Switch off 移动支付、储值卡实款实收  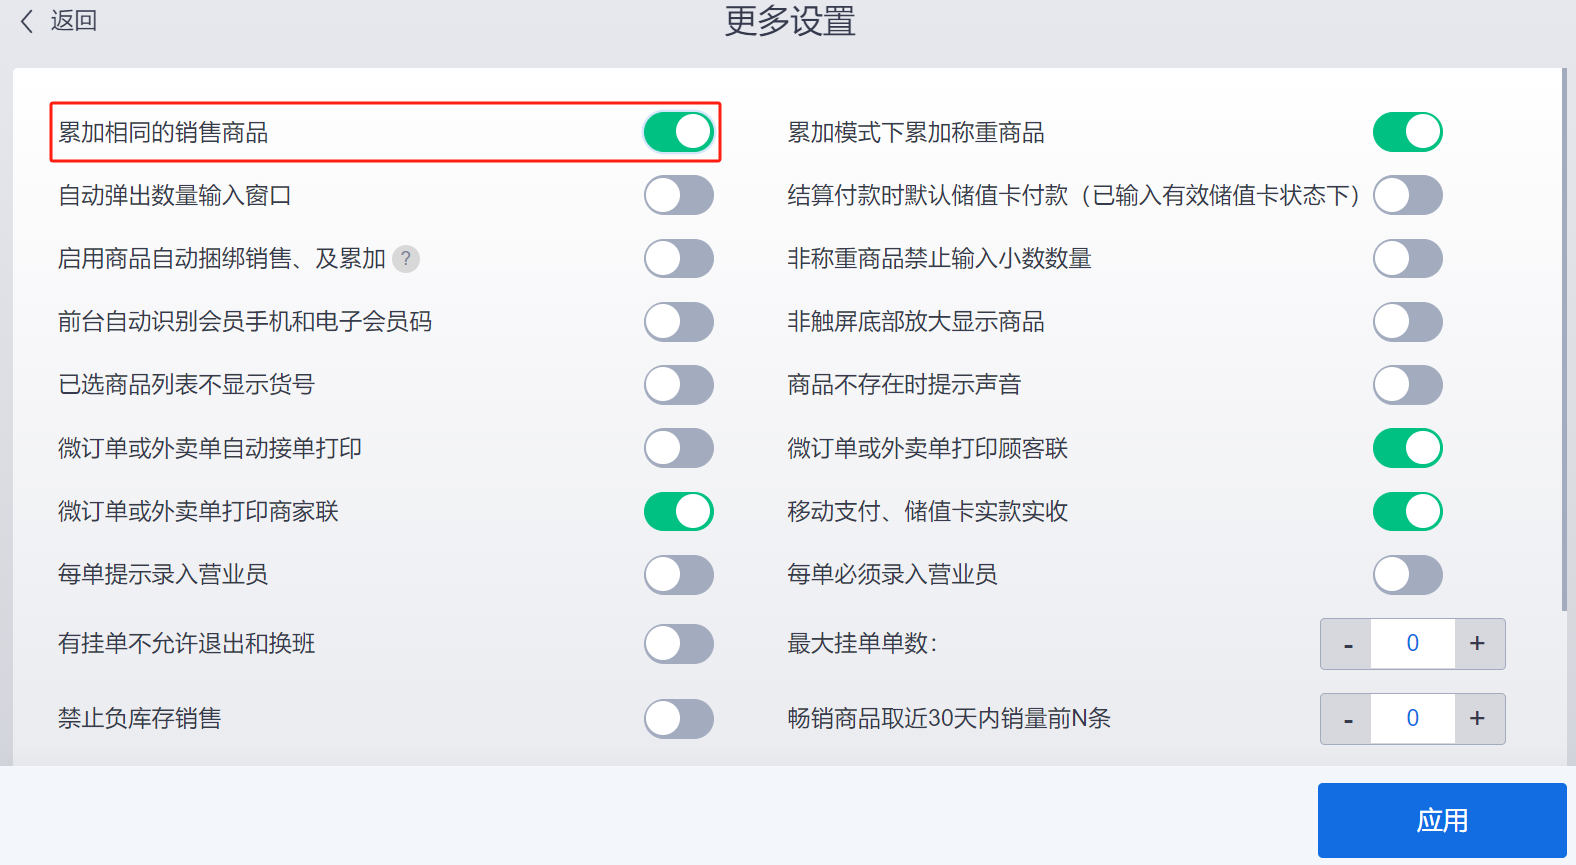pyautogui.click(x=1408, y=511)
